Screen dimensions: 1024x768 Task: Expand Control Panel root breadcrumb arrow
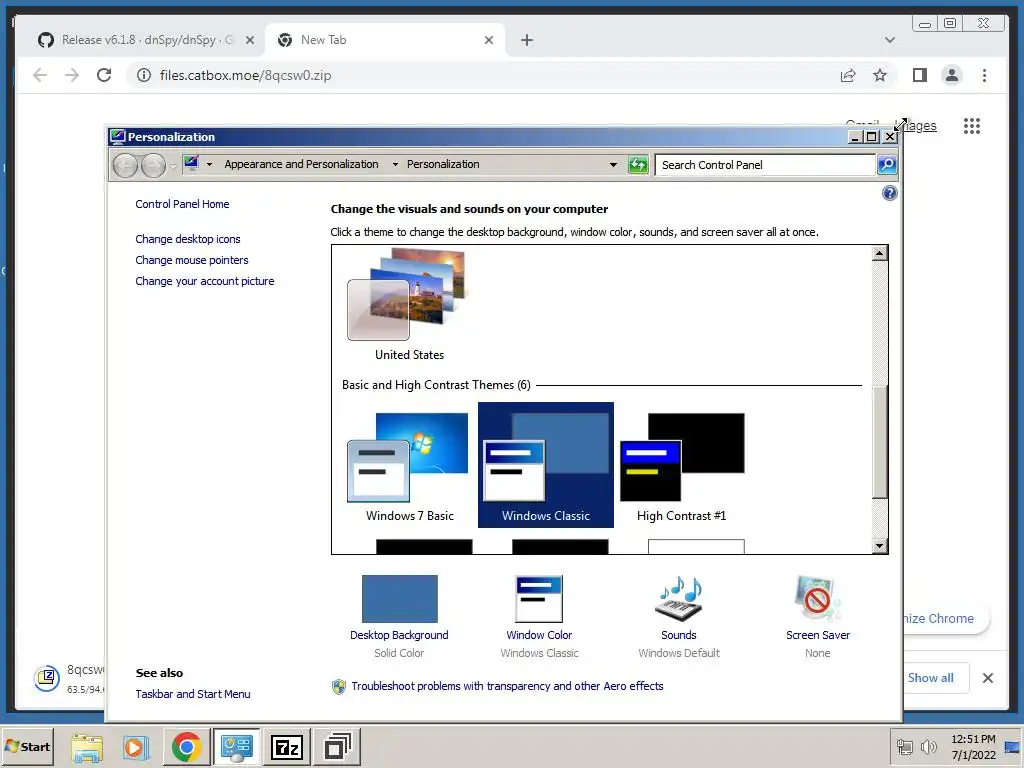tap(209, 165)
